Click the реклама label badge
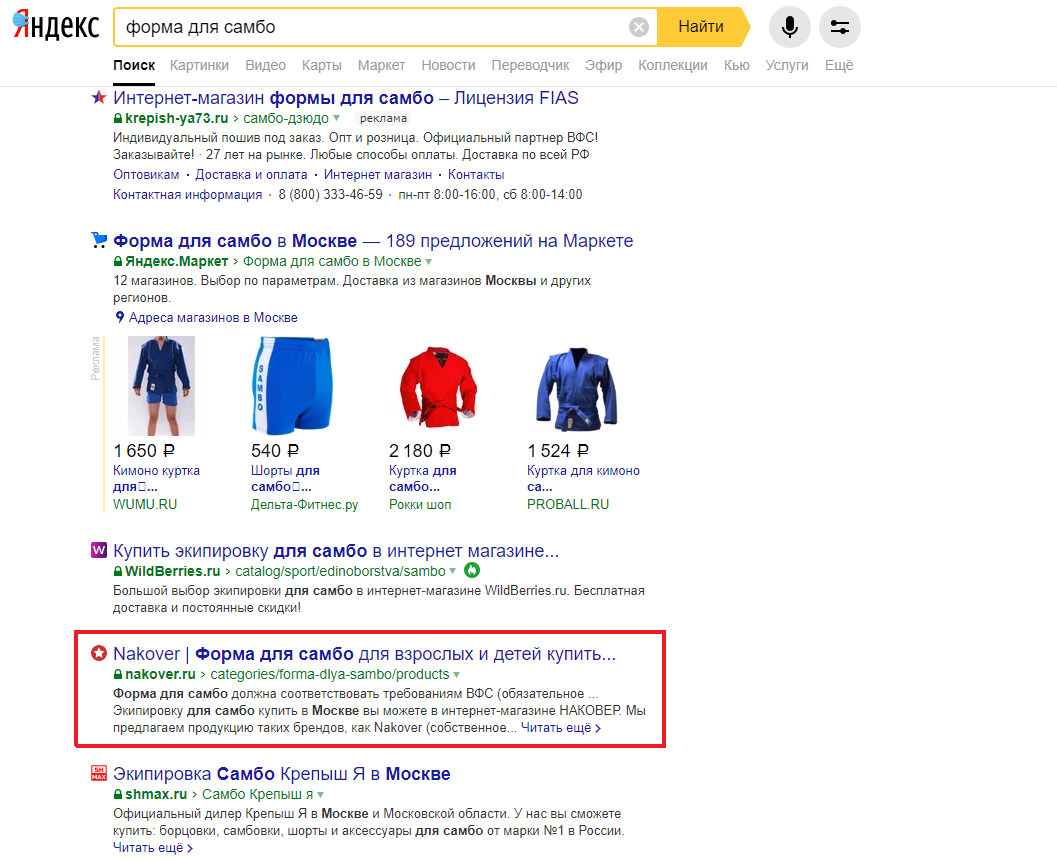This screenshot has width=1057, height=862. [384, 119]
